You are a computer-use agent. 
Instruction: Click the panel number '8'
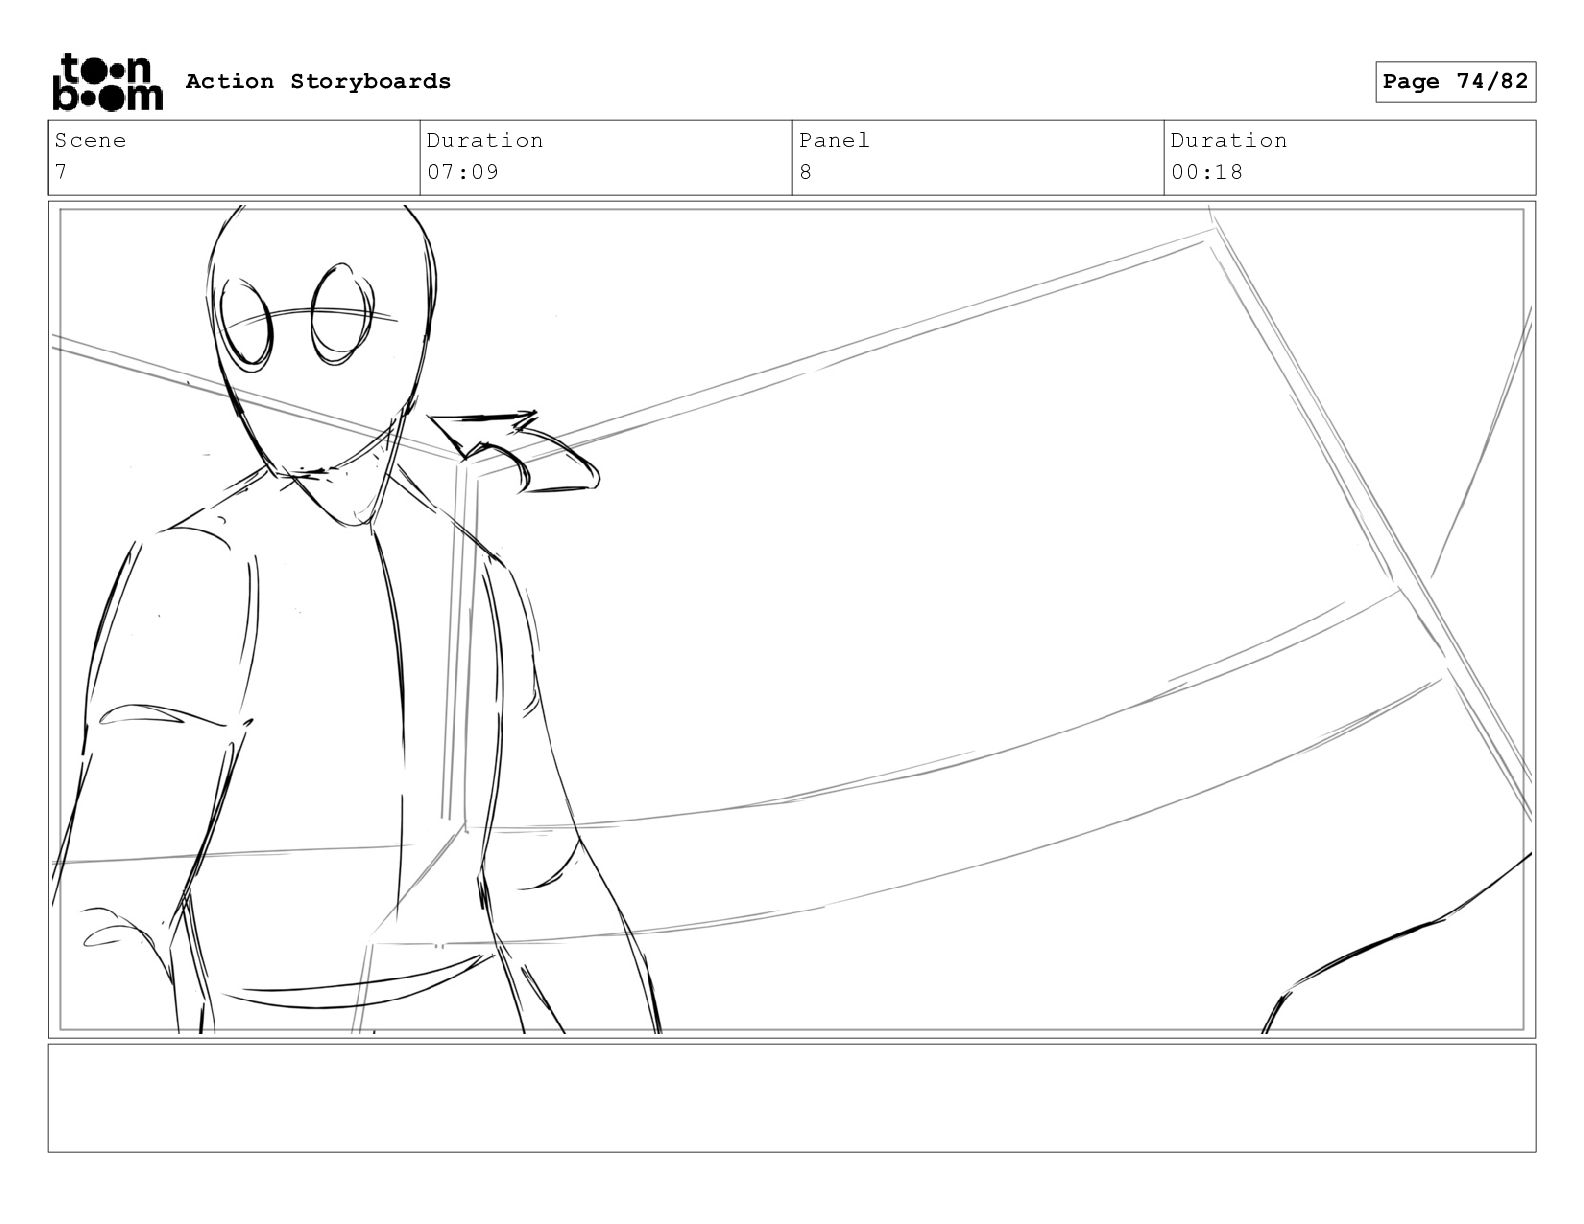(x=805, y=172)
